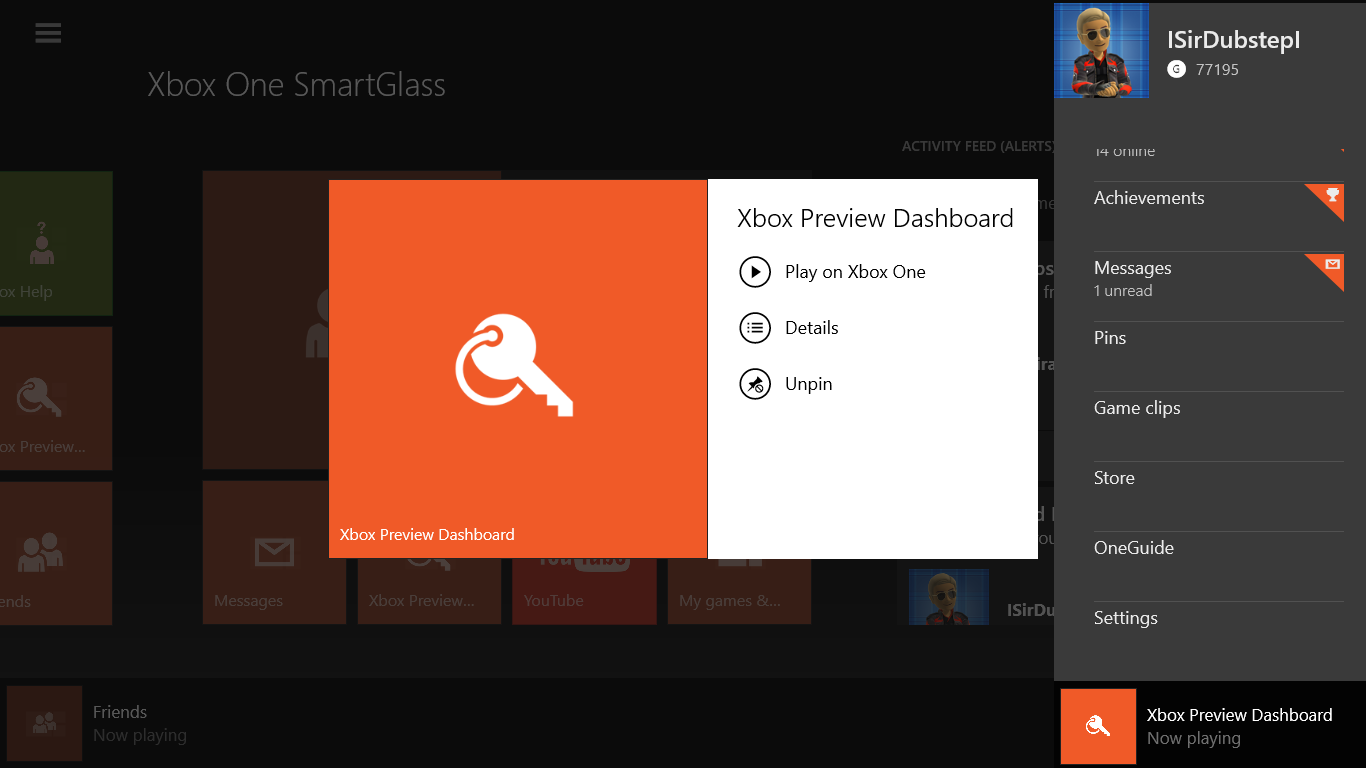
Task: Click the Unpin pin icon
Action: [x=755, y=384]
